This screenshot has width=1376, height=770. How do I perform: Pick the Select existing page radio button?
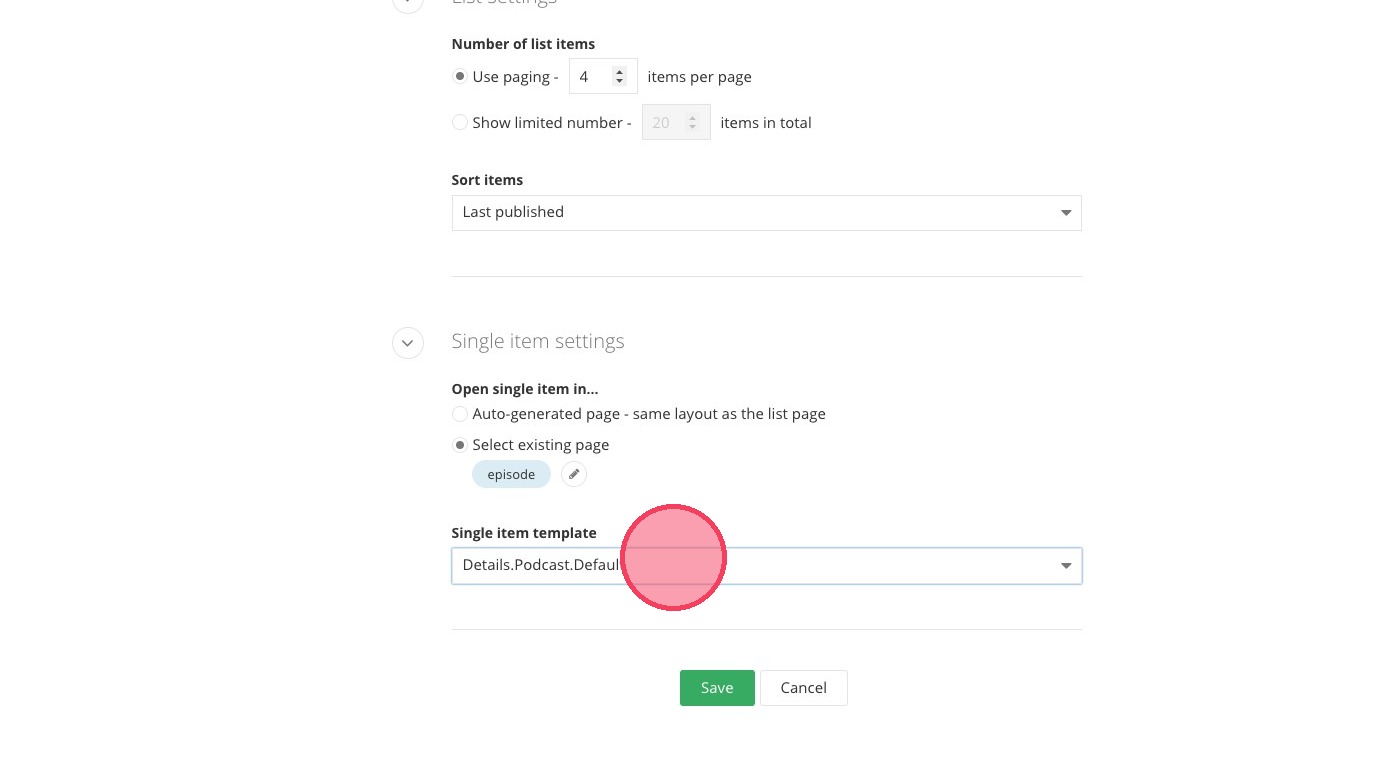(x=460, y=445)
